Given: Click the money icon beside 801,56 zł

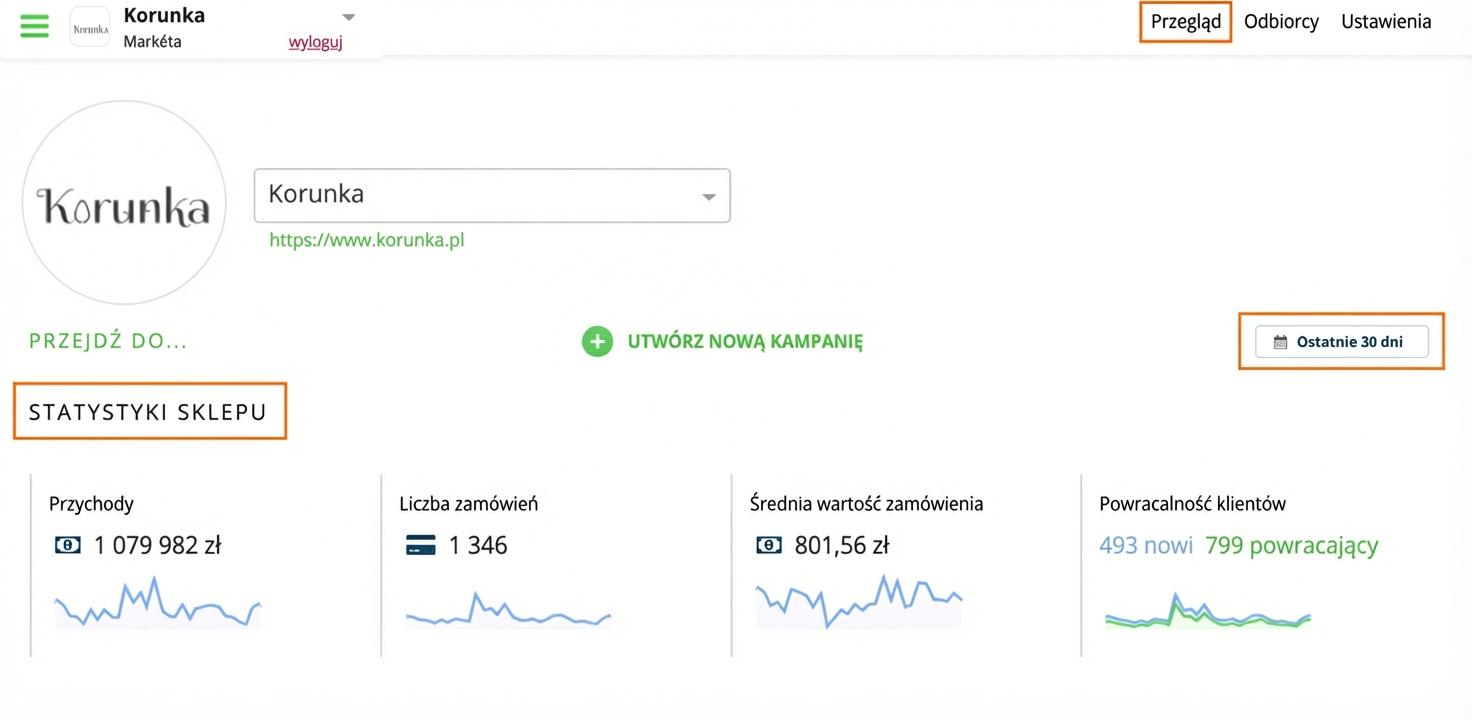Looking at the screenshot, I should 768,545.
